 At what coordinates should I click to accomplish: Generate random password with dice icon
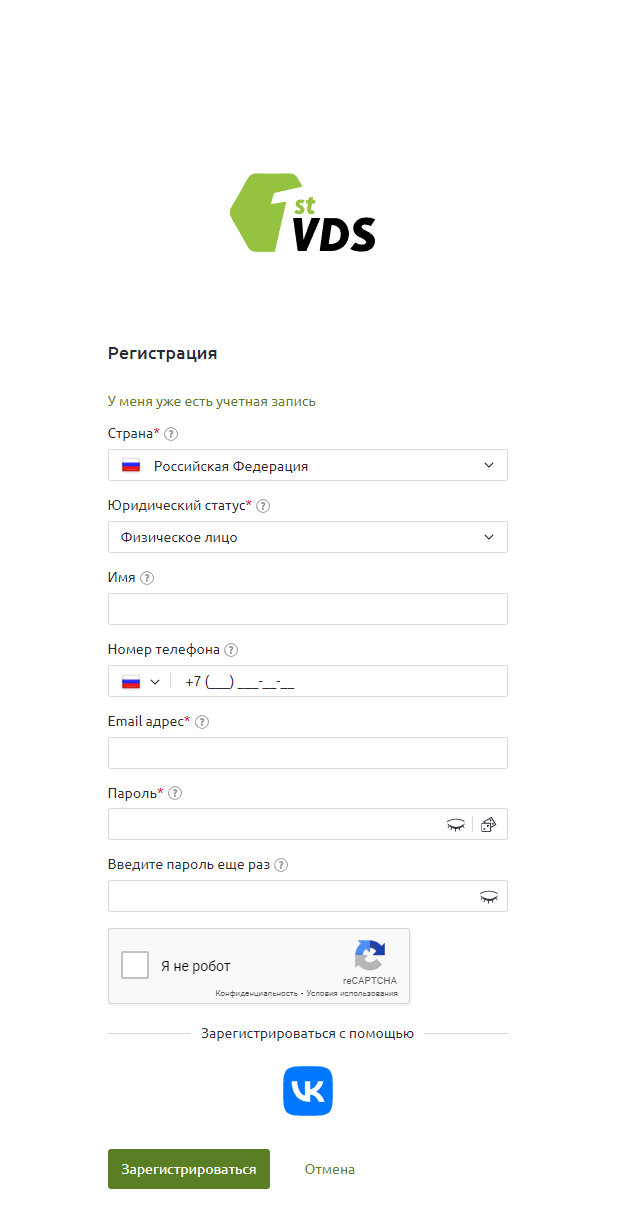(x=488, y=825)
